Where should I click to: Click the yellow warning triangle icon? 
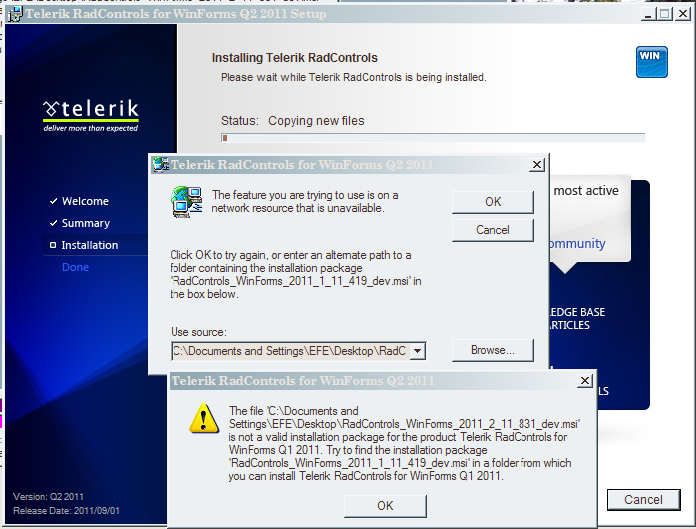pos(204,418)
